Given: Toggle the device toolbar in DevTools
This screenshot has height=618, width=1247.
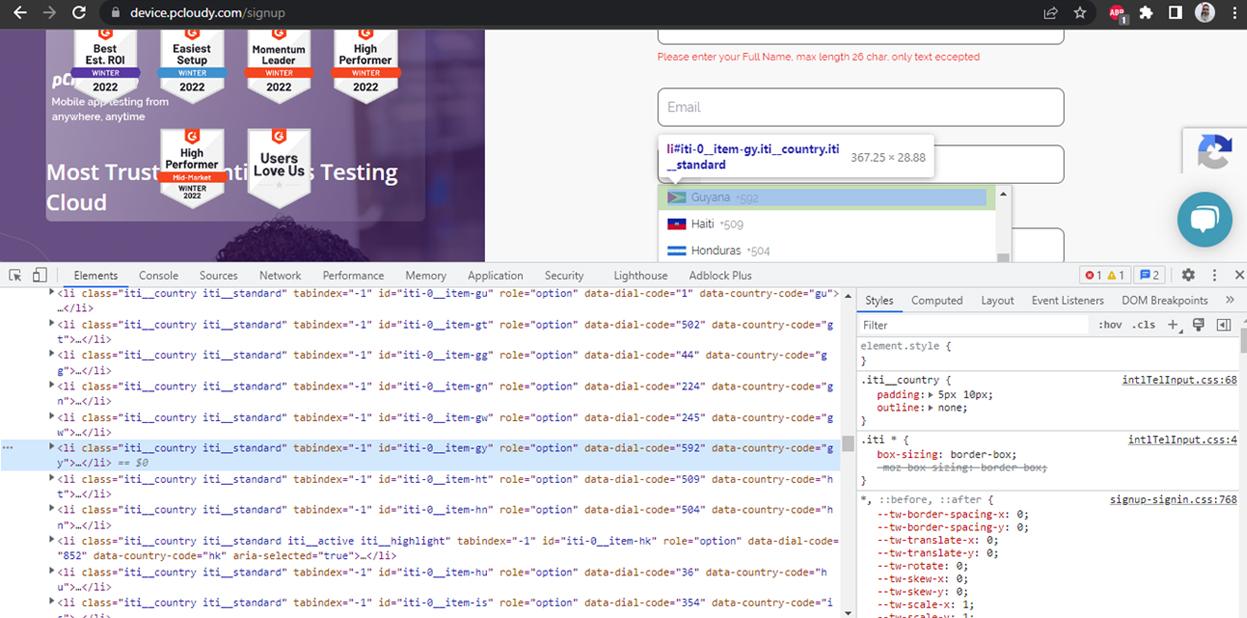Looking at the screenshot, I should tap(40, 275).
